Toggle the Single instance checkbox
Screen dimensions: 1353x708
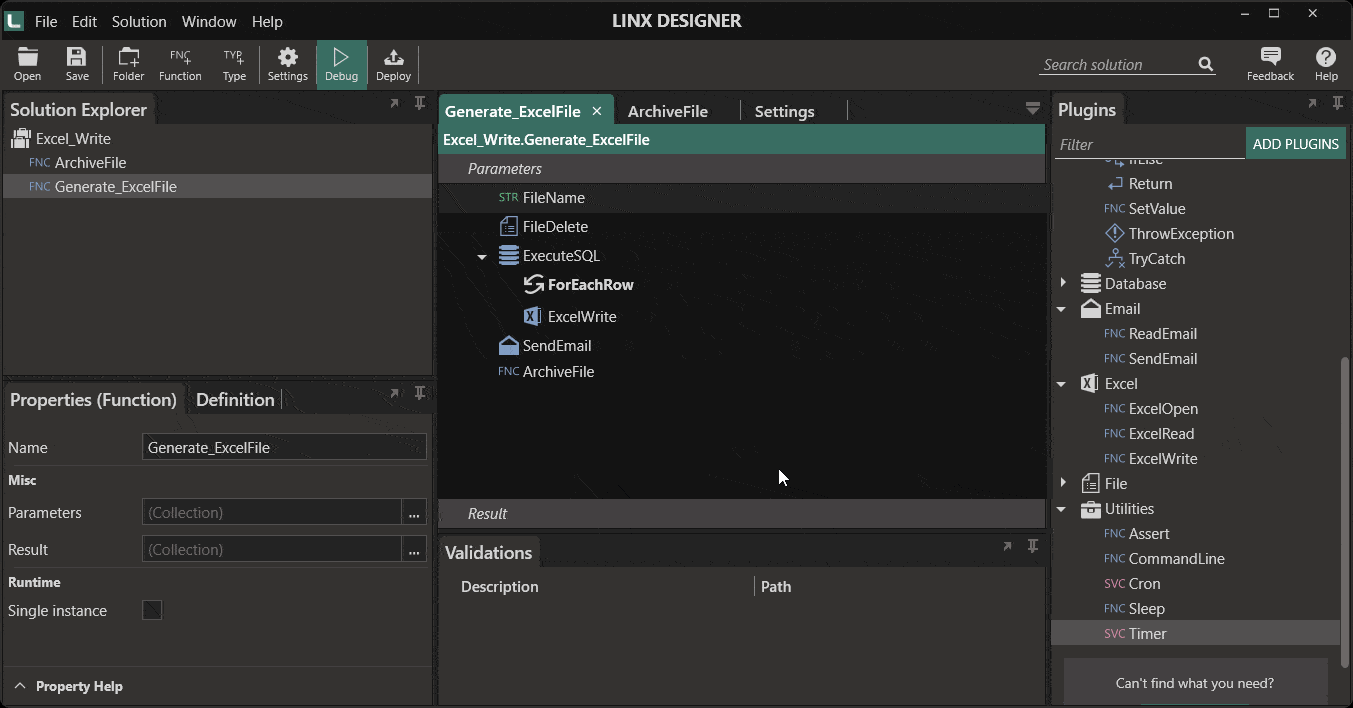tap(152, 610)
